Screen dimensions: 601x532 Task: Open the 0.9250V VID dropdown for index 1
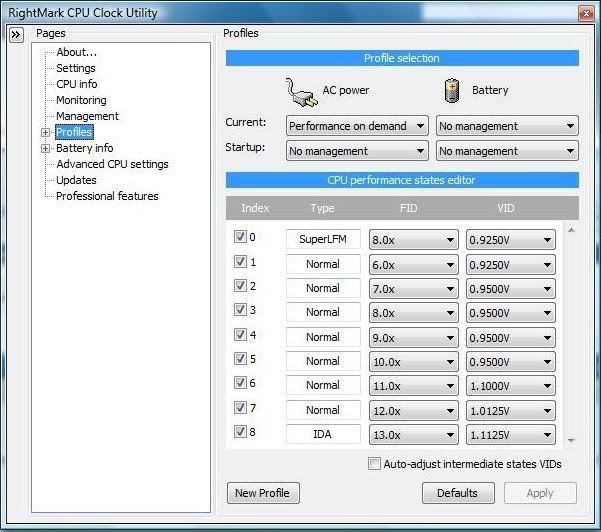pyautogui.click(x=511, y=264)
